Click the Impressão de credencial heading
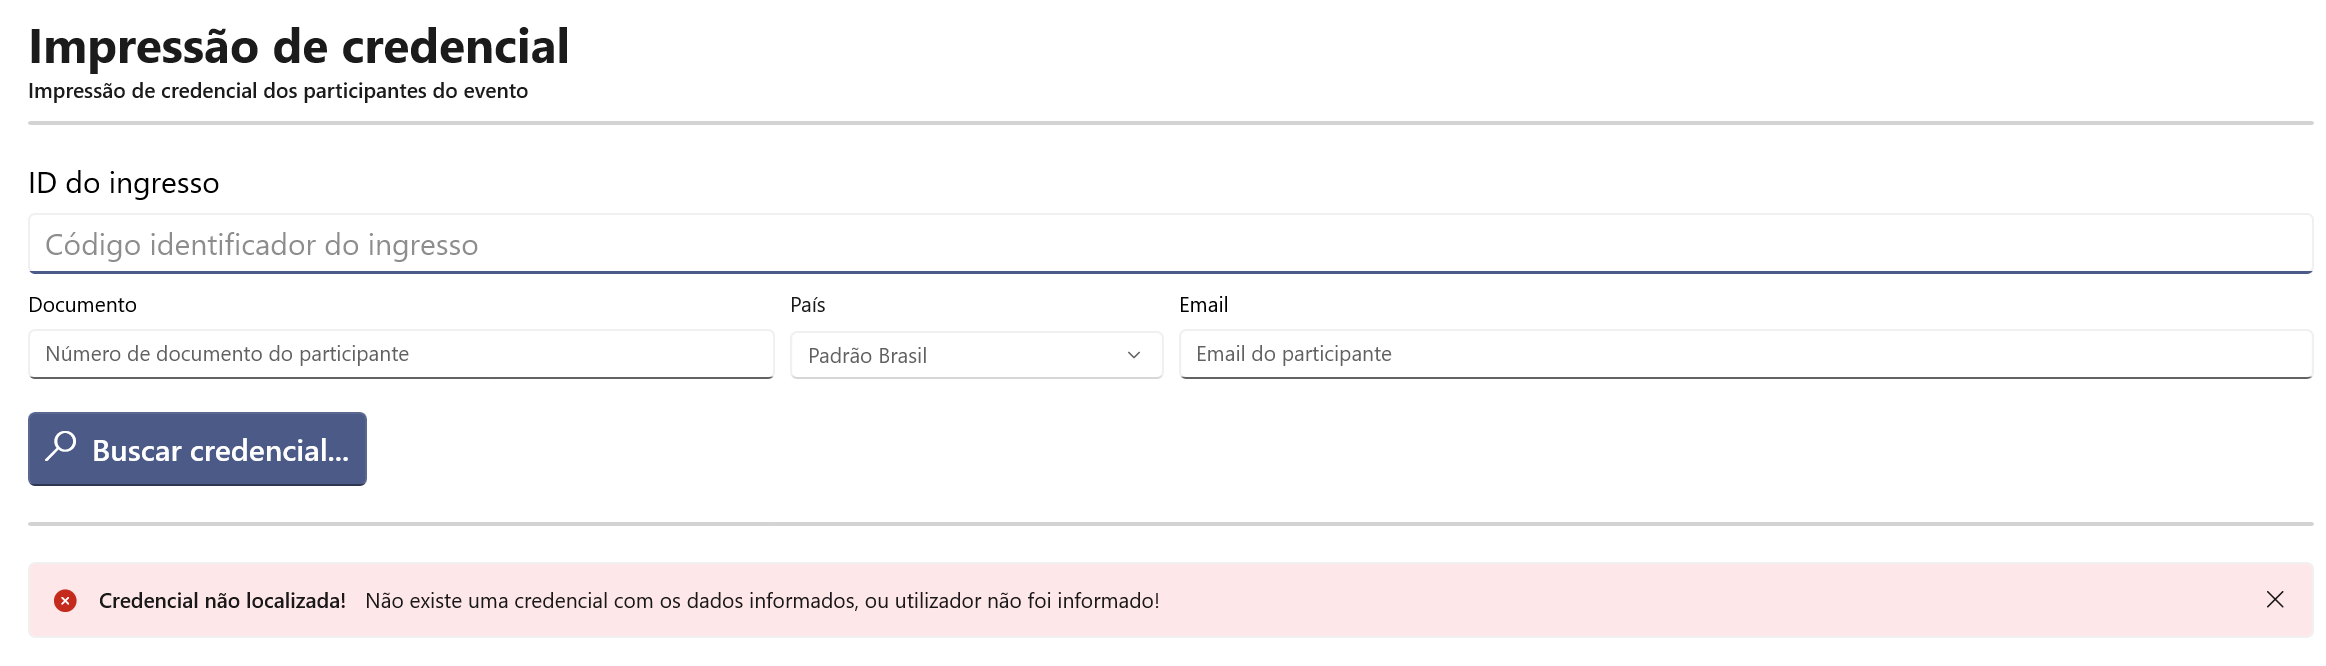This screenshot has height=666, width=2326. pos(299,47)
